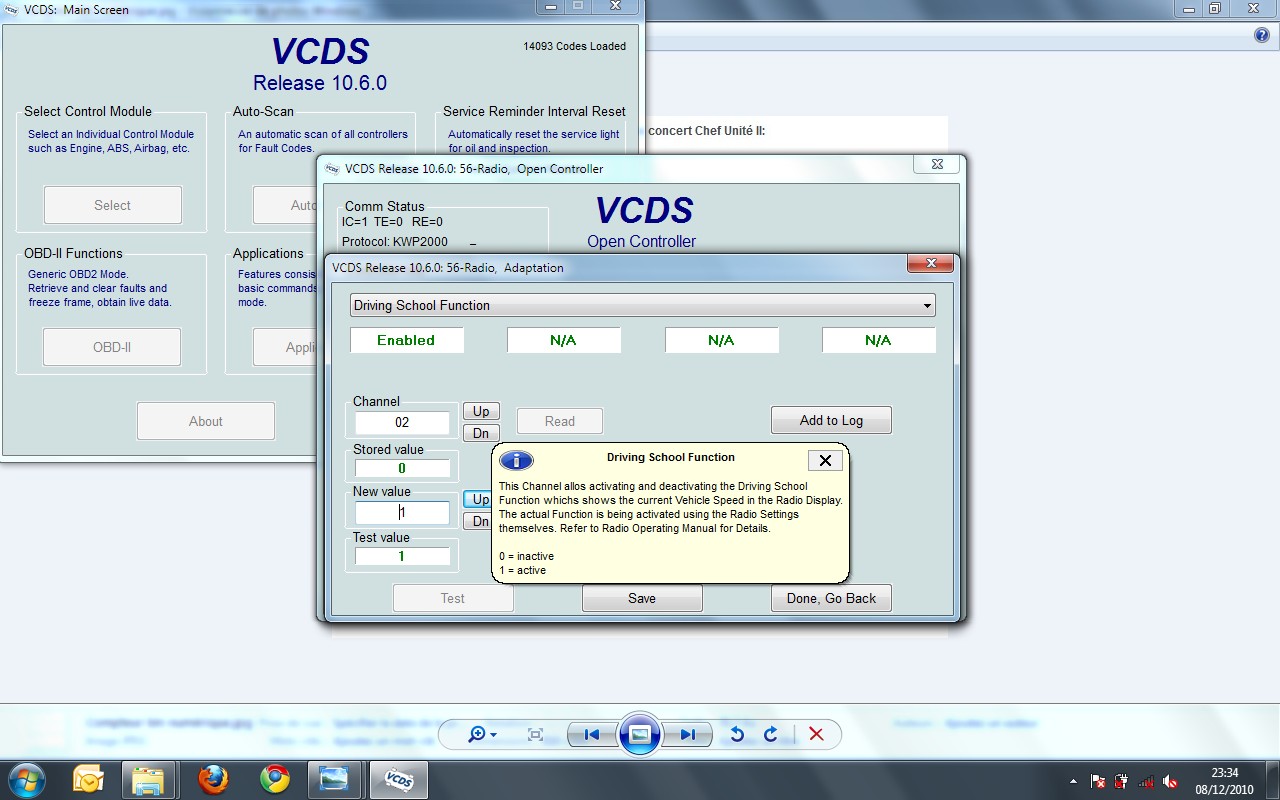The image size is (1280, 800).
Task: Launch Firefox from the taskbar
Action: pos(213,779)
